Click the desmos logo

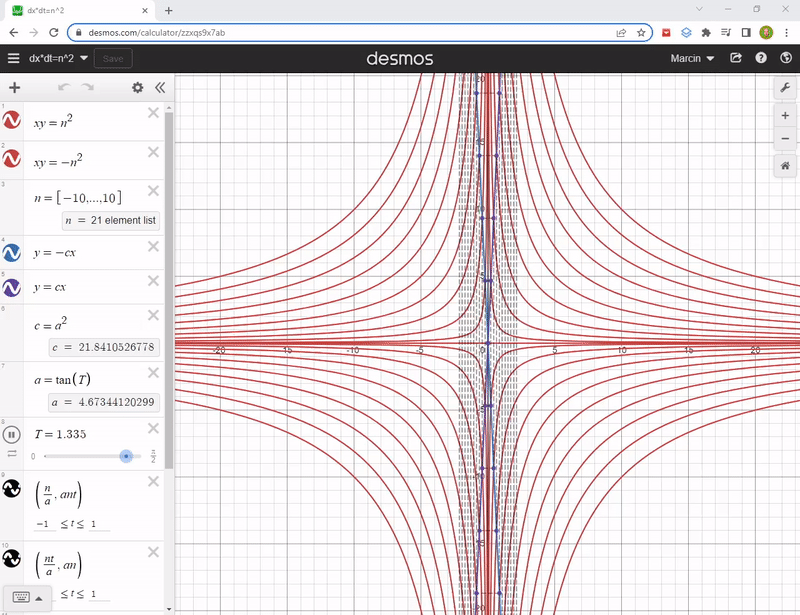(x=400, y=58)
